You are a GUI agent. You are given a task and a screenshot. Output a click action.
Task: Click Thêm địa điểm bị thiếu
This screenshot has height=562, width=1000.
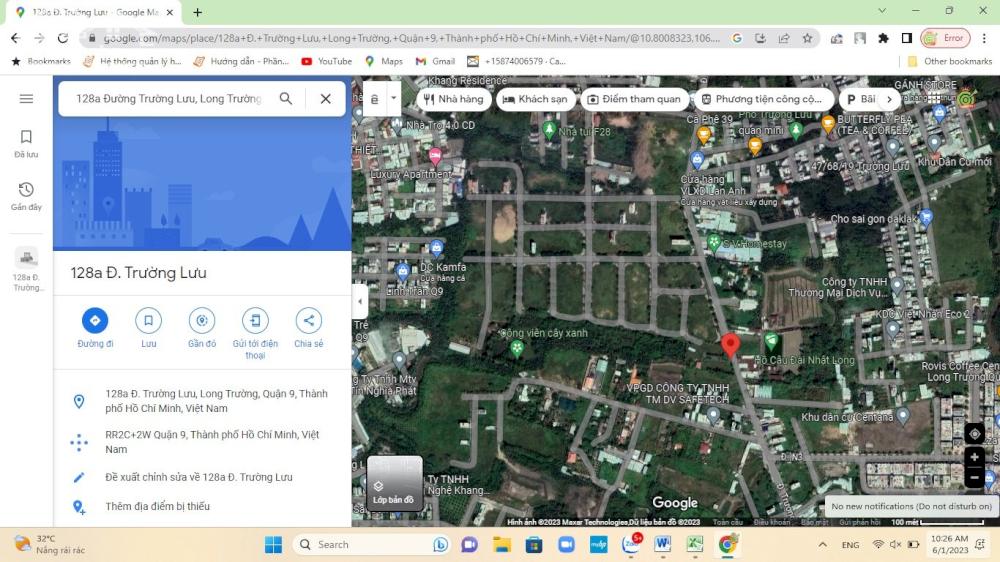[x=157, y=506]
